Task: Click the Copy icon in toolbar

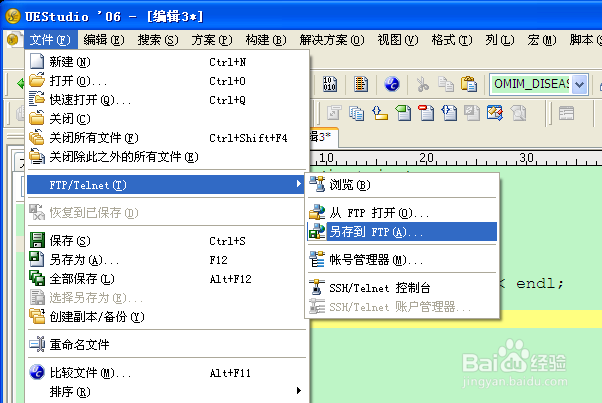Action: pos(446,84)
